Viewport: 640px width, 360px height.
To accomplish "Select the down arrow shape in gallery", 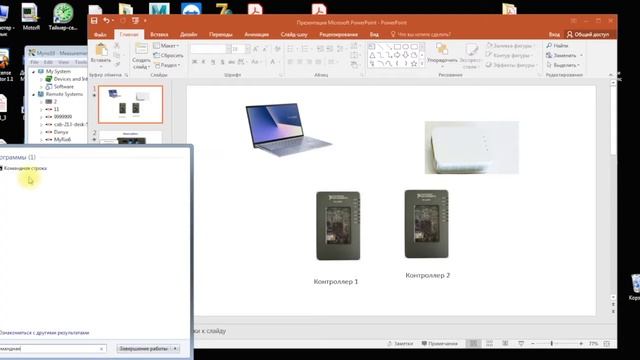I will [x=405, y=56].
